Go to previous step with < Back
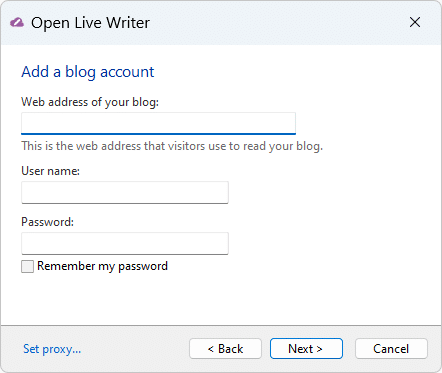This screenshot has height=373, width=442. click(225, 349)
